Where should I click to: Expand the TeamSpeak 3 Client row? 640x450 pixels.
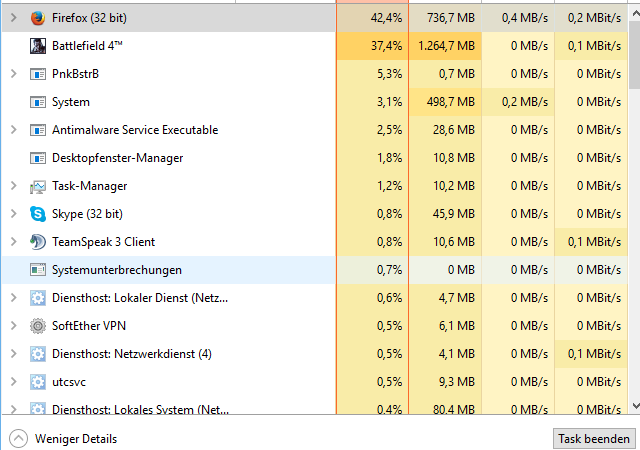[x=13, y=242]
